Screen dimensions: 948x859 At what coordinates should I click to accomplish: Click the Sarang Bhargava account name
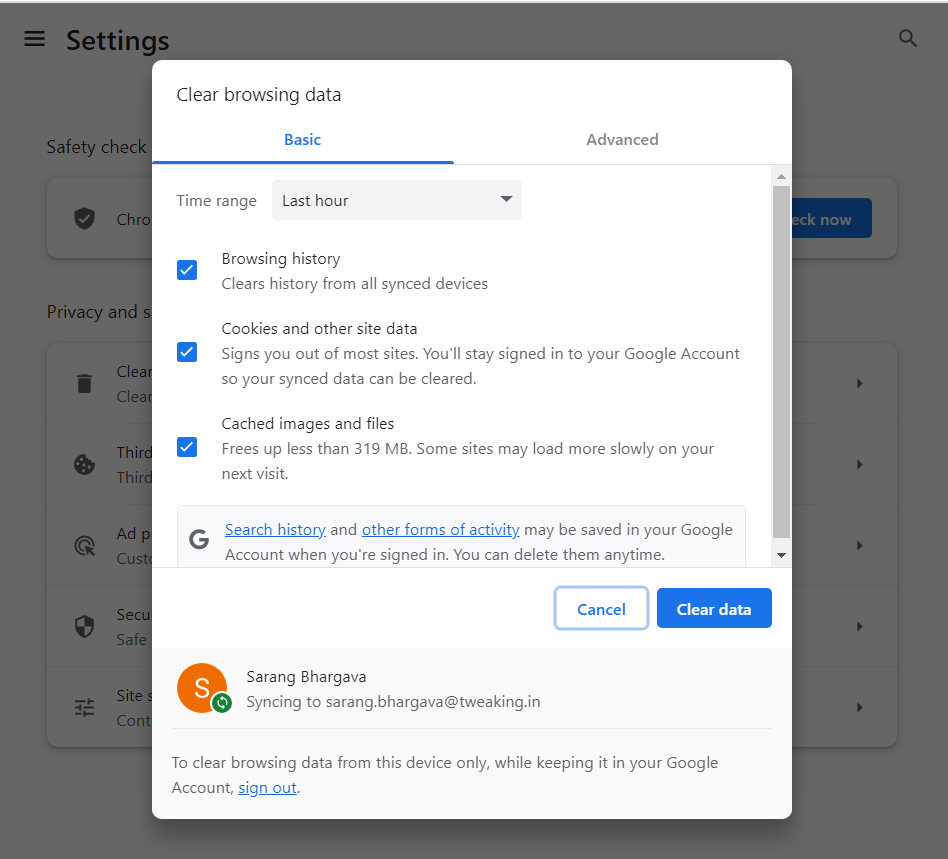pos(306,677)
